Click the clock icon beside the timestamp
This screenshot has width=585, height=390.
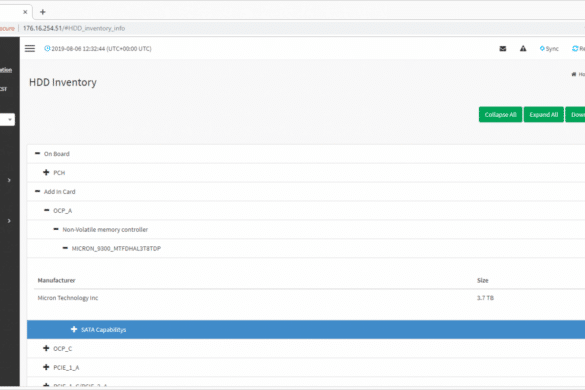47,49
